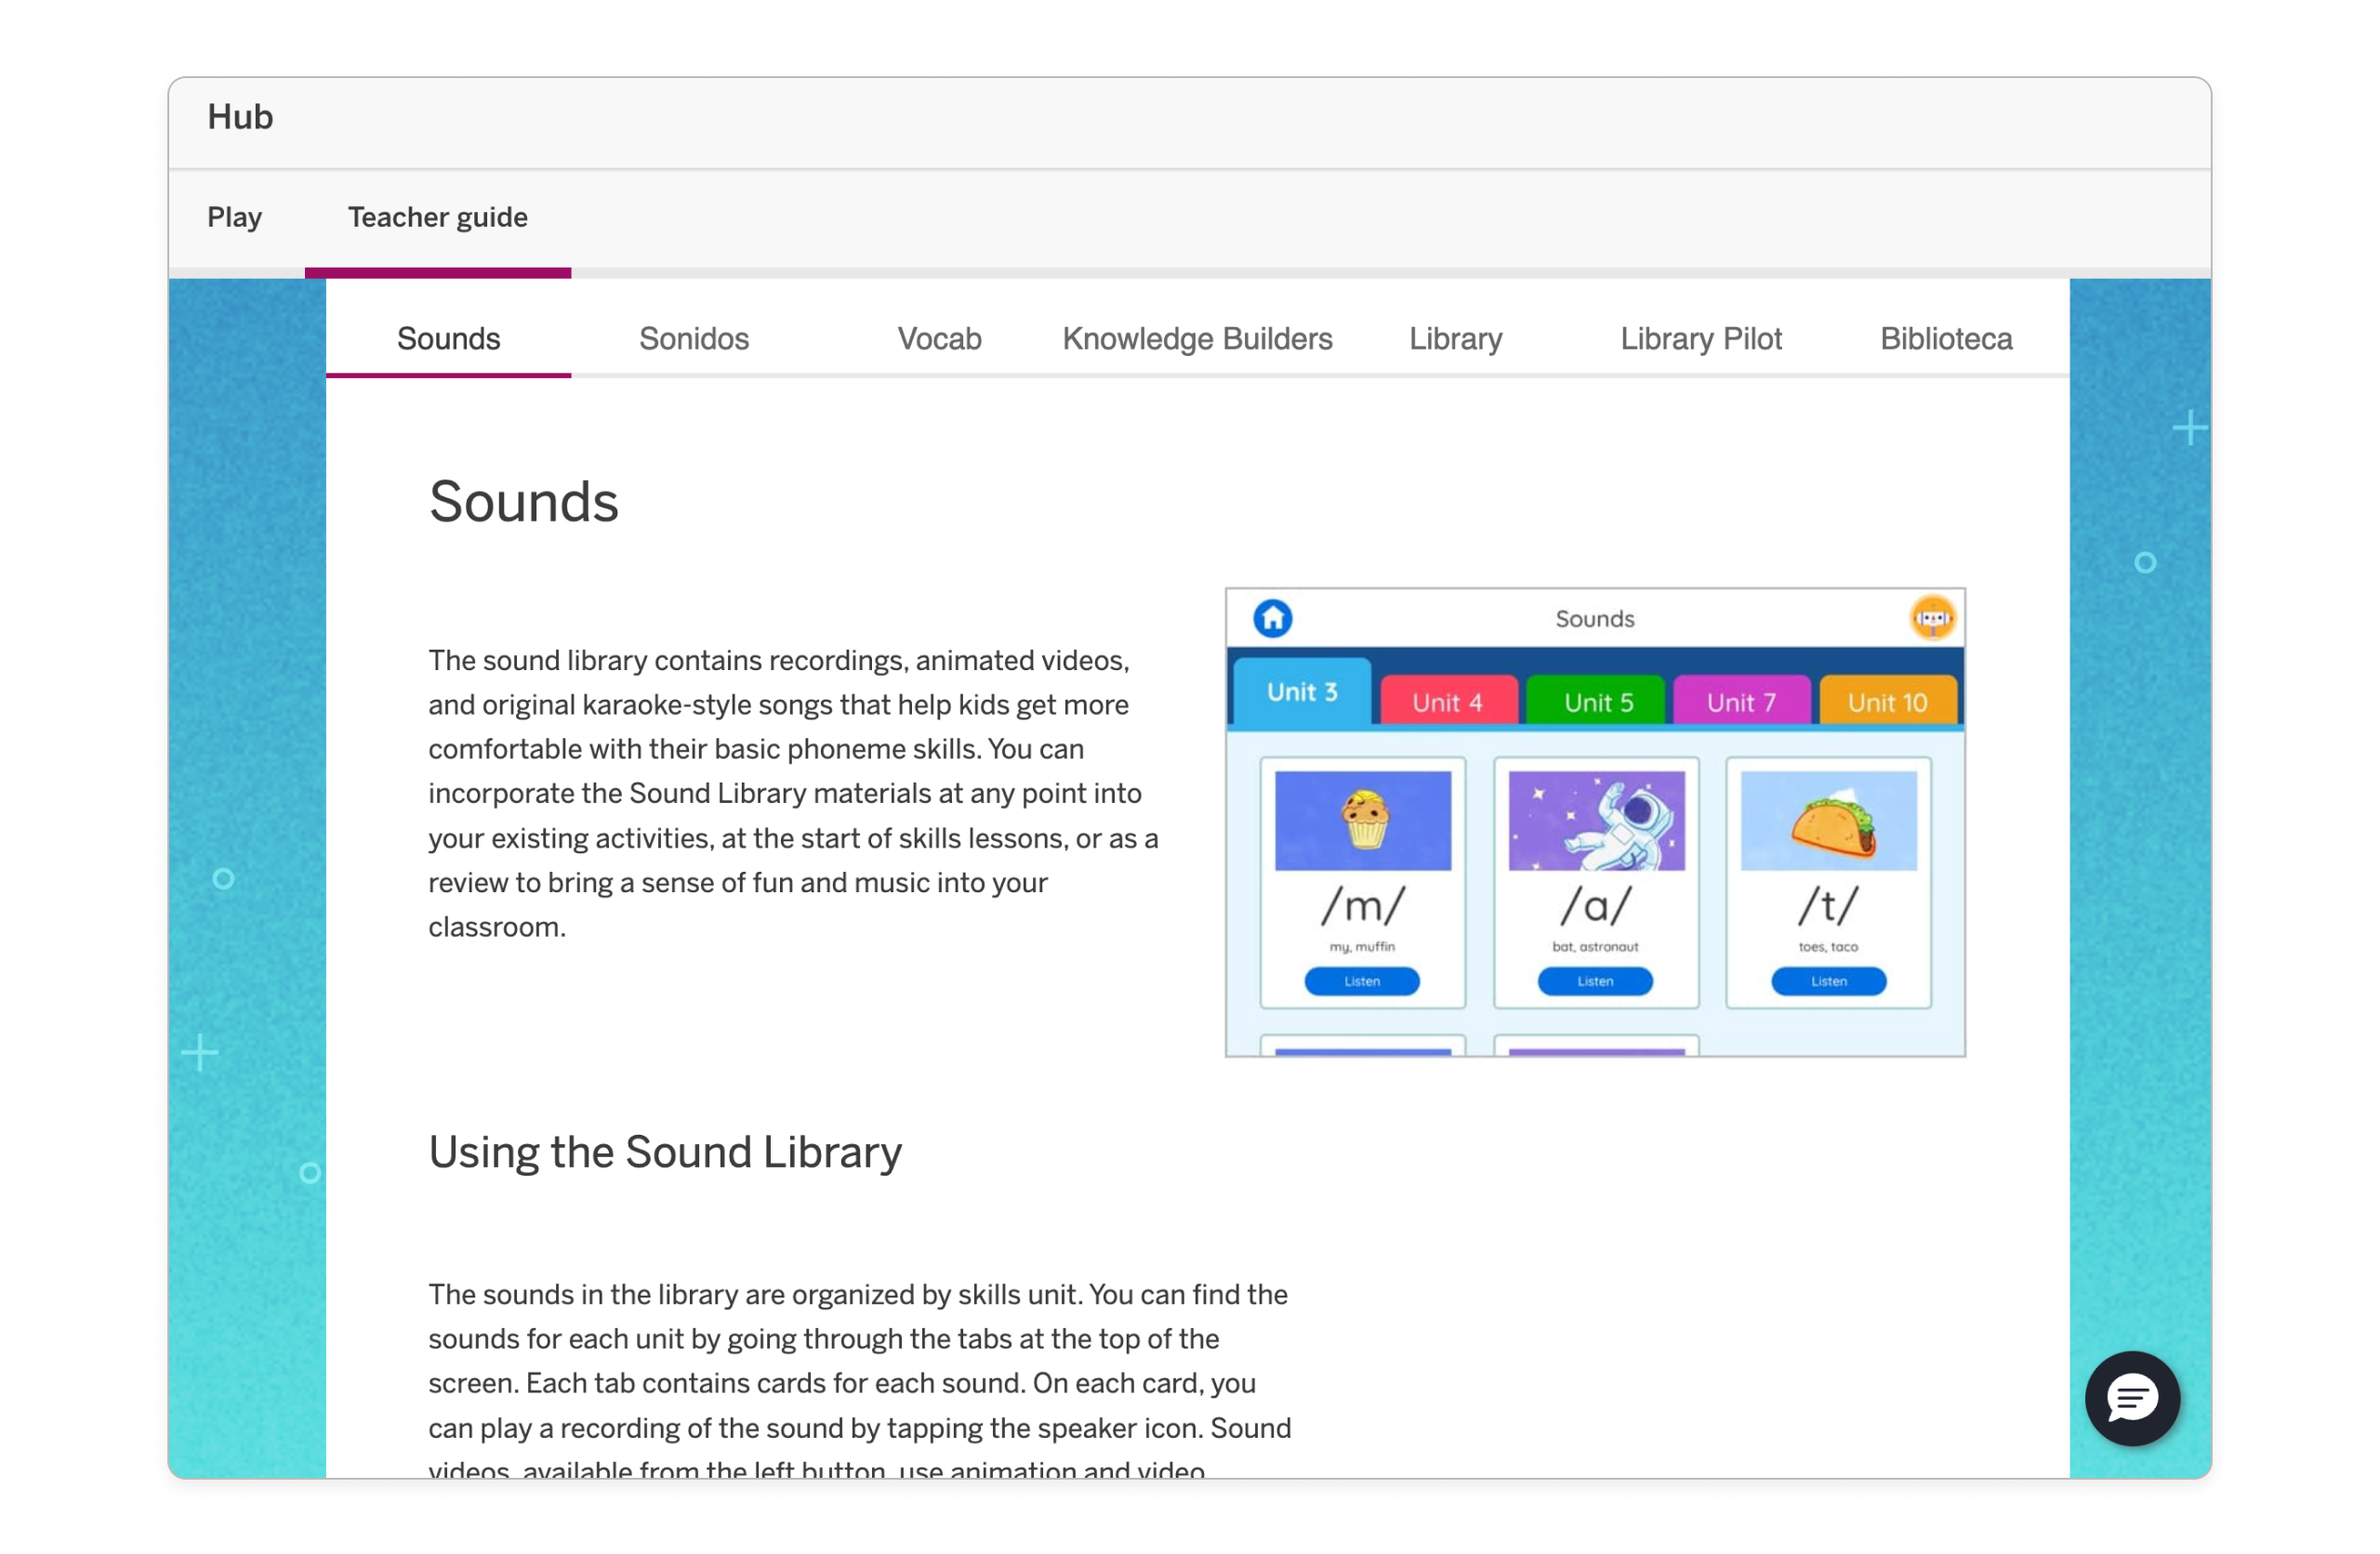
Task: Click the blue home icon
Action: click(1272, 618)
